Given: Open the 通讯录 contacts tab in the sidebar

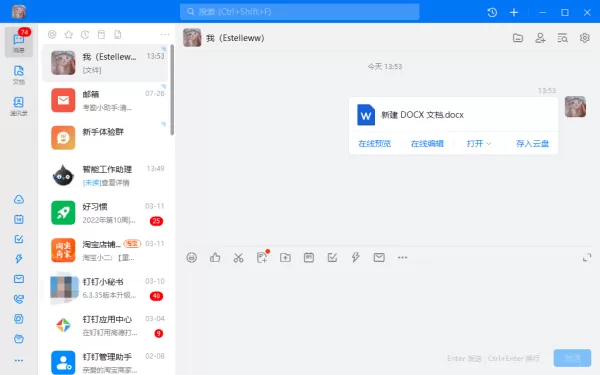Looking at the screenshot, I should 19,106.
